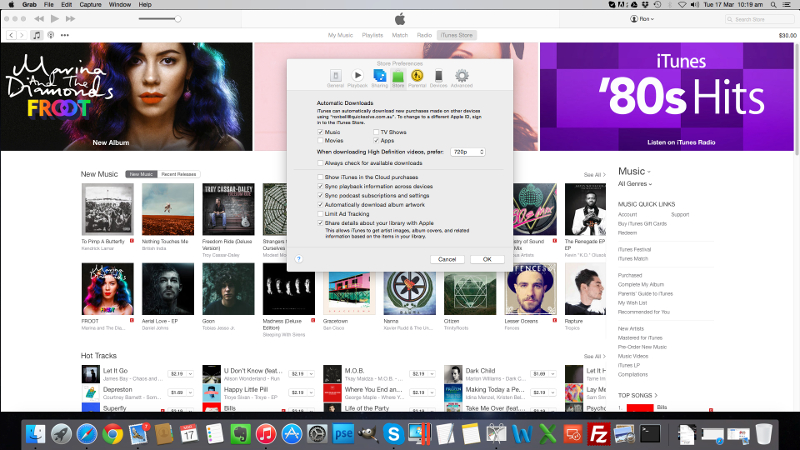800x450 pixels.
Task: Open the Podcasts library icon
Action: pyautogui.click(x=51, y=35)
